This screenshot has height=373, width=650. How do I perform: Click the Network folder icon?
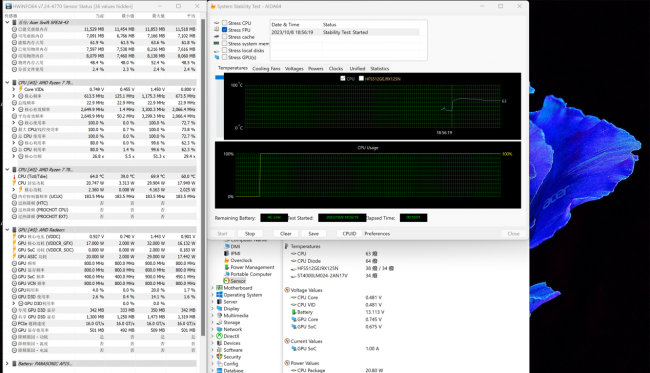[219, 329]
